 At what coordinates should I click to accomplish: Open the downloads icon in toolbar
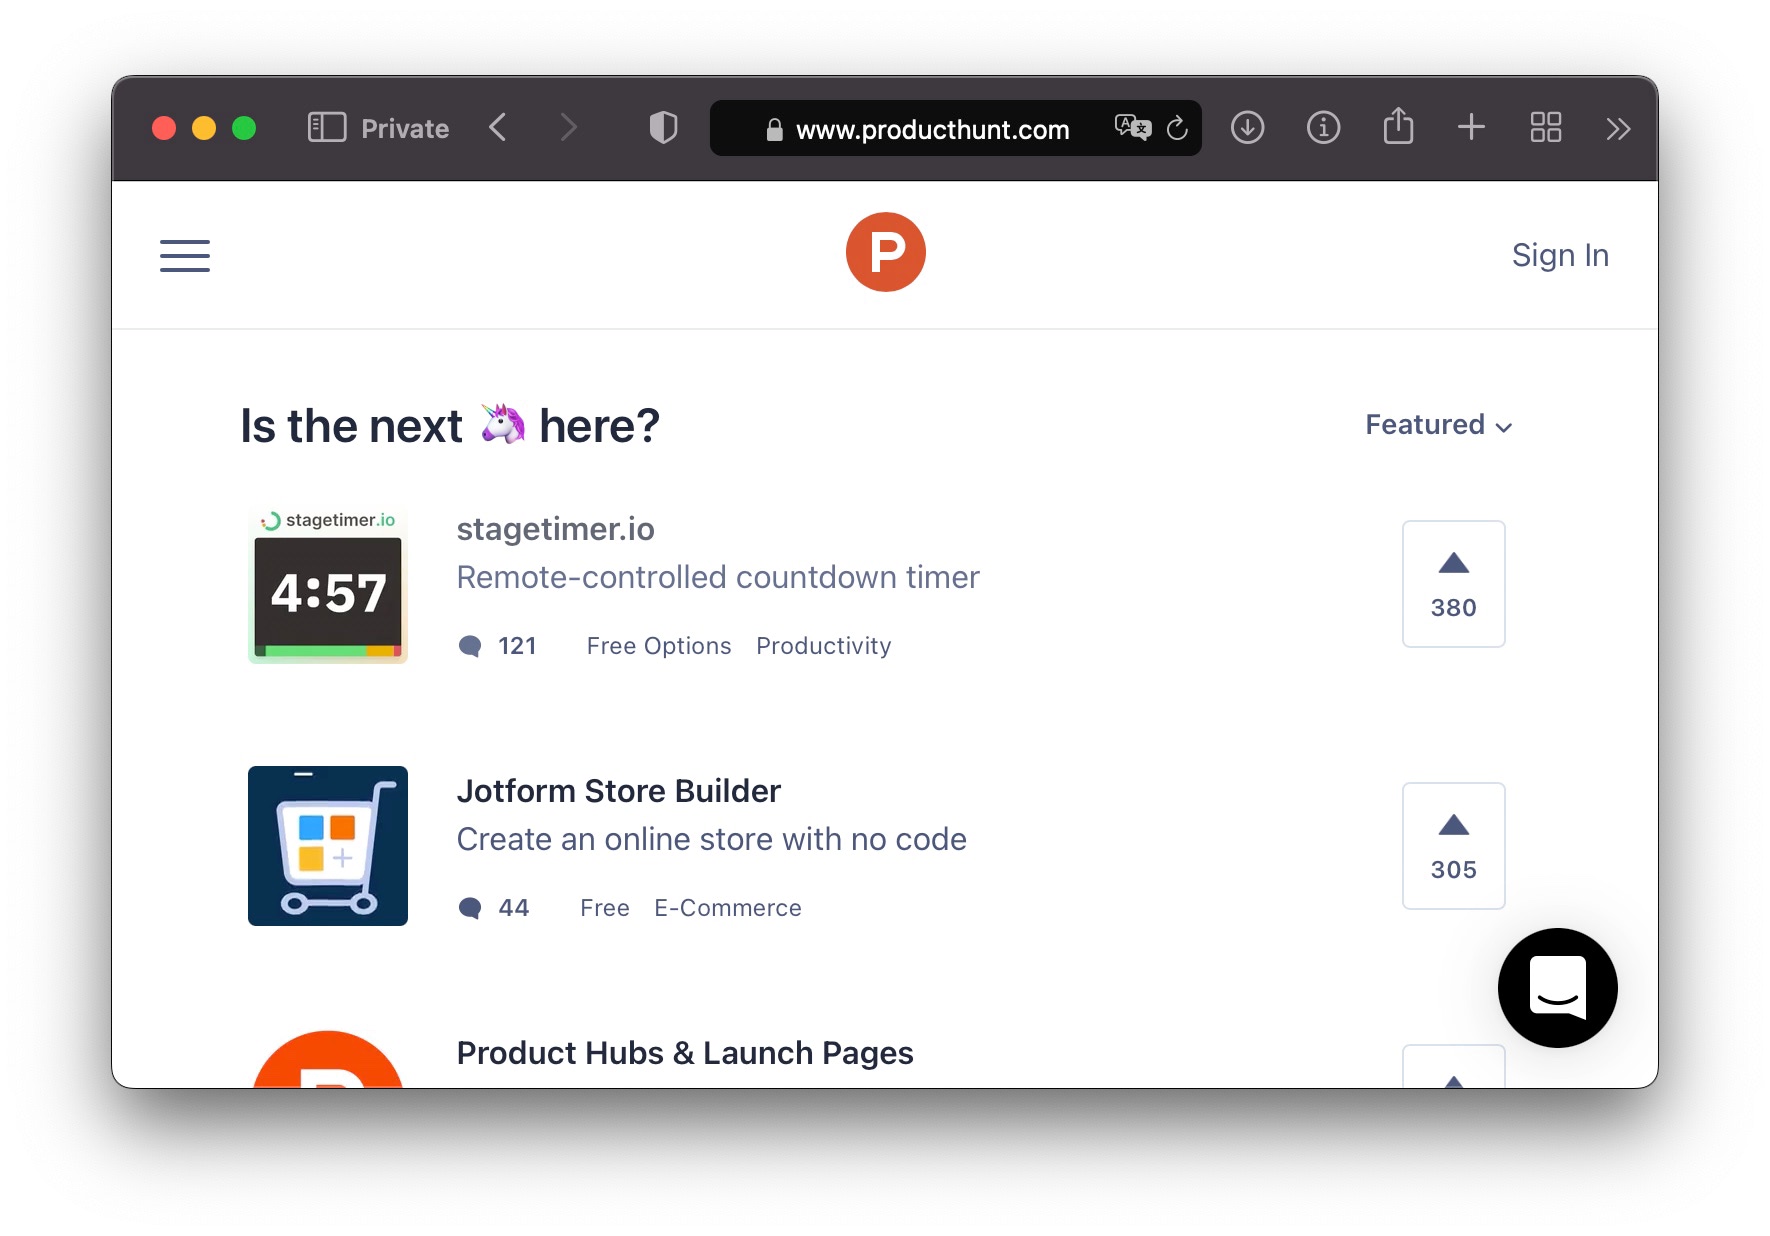pos(1247,128)
